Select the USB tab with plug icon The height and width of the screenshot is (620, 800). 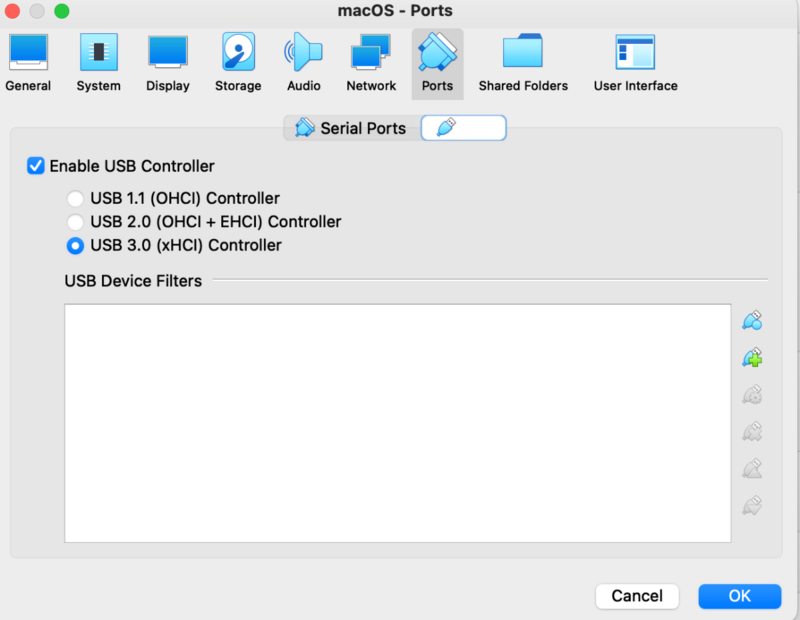[463, 128]
